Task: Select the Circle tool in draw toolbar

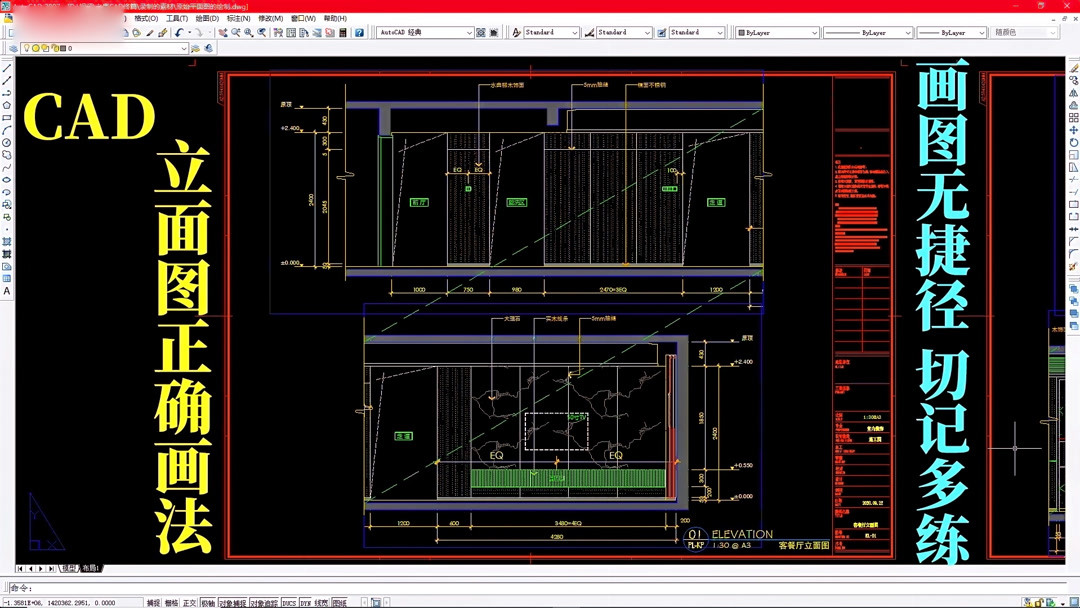Action: 7,143
